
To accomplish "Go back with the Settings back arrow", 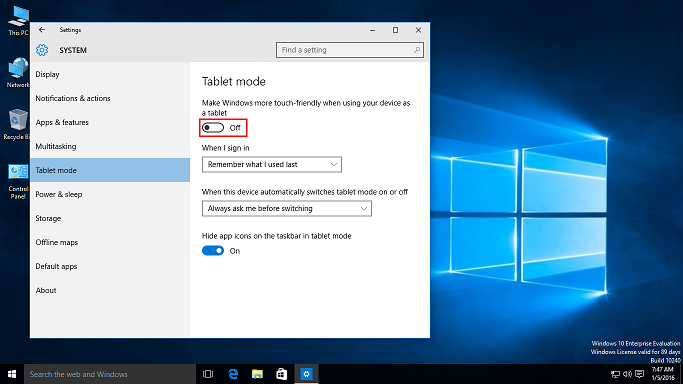I will pos(42,30).
